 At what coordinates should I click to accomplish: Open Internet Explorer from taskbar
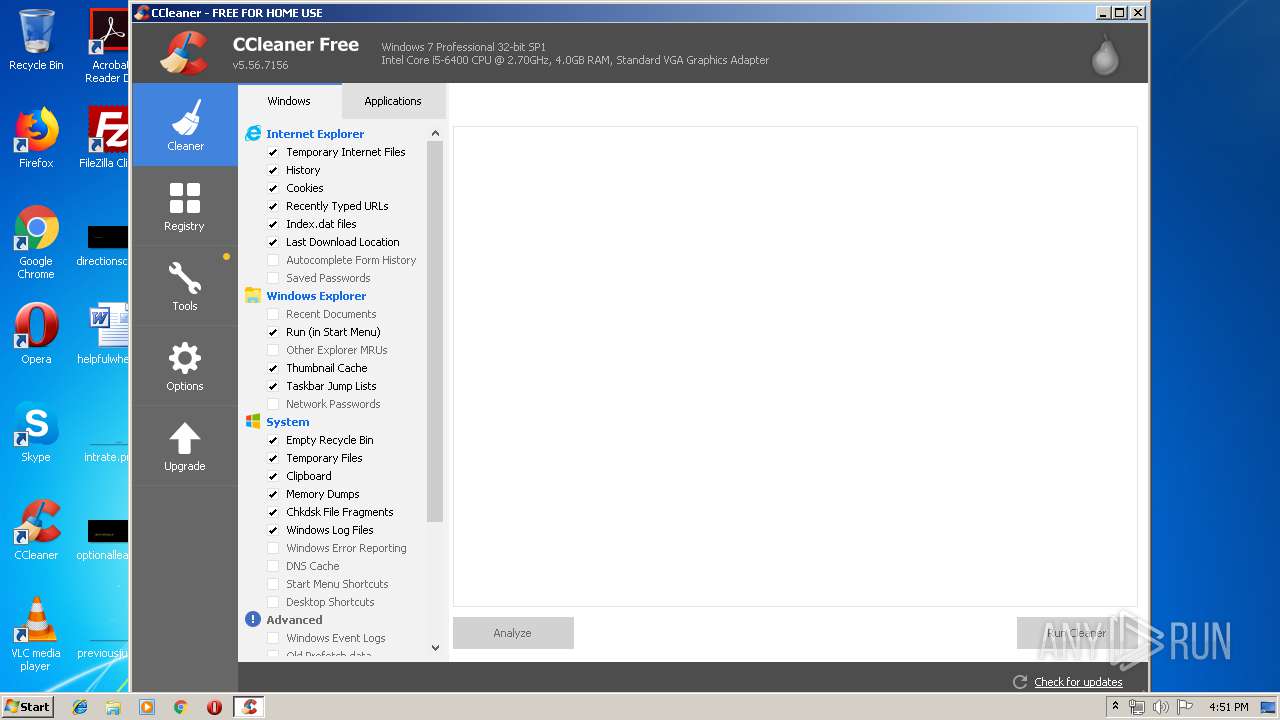80,707
